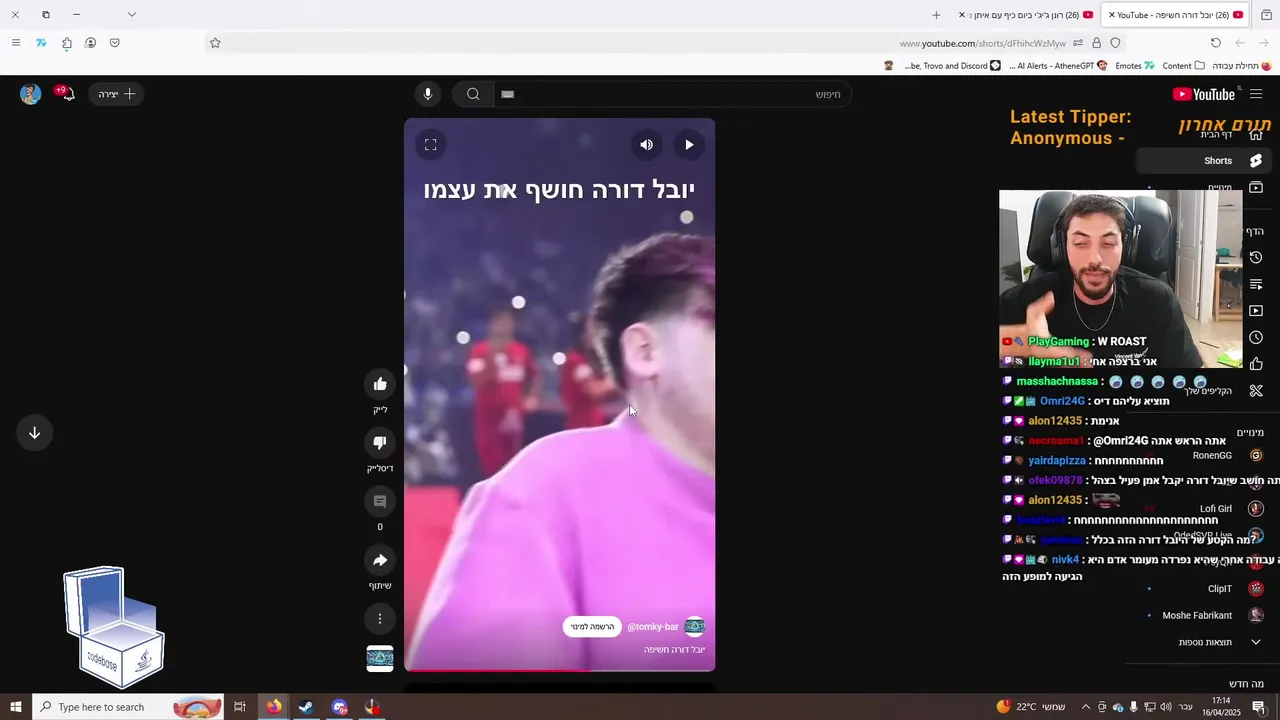1280x720 pixels.
Task: Open the Short's three-dot more options
Action: [380, 619]
